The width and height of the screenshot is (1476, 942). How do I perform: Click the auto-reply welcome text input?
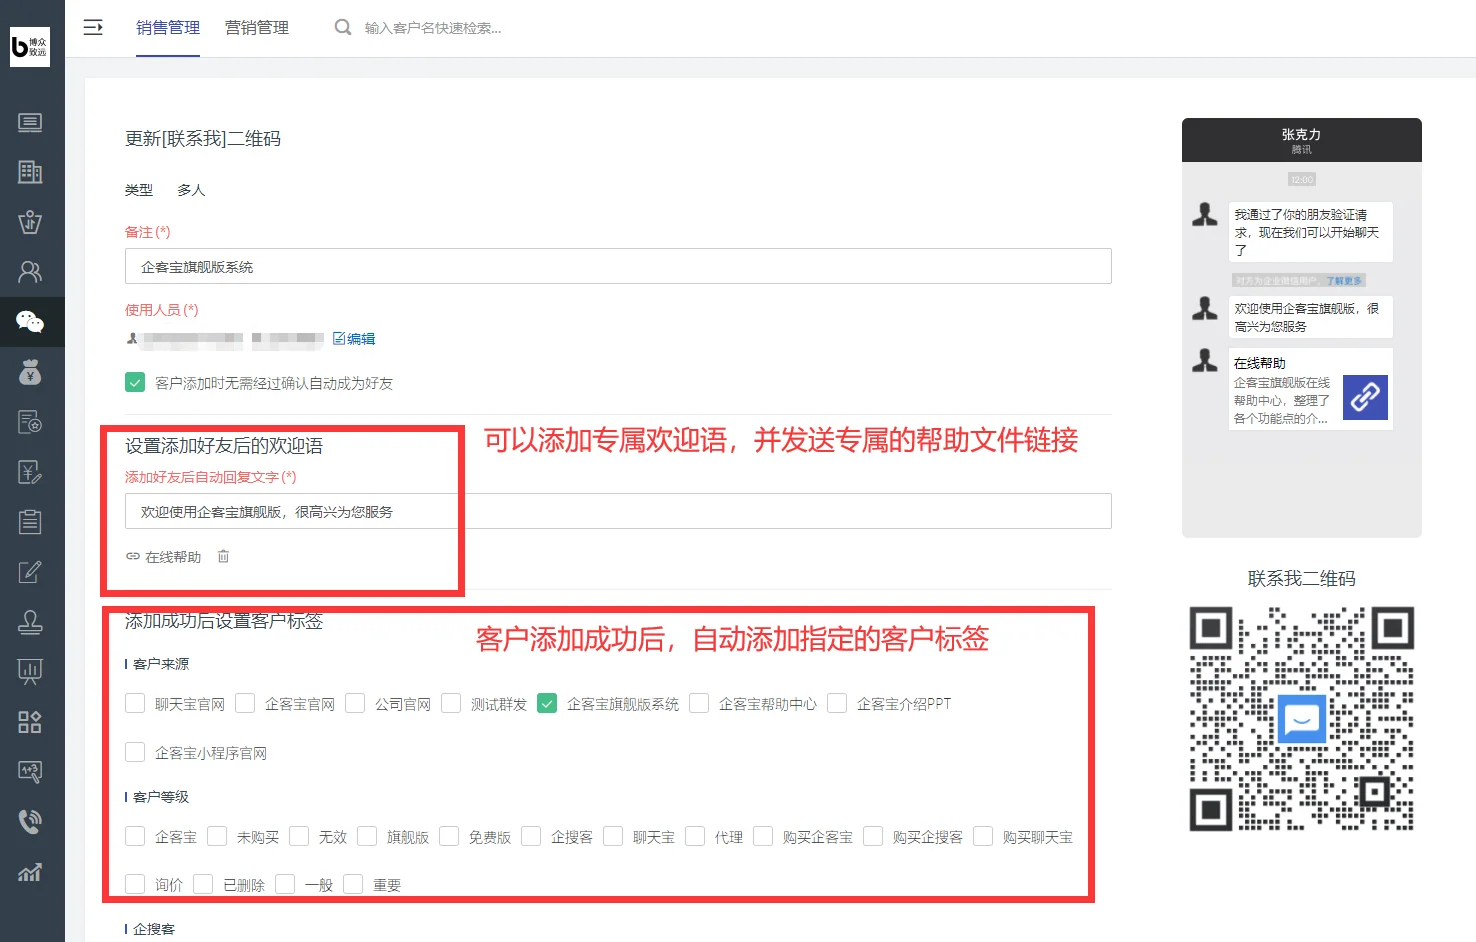[x=618, y=511]
